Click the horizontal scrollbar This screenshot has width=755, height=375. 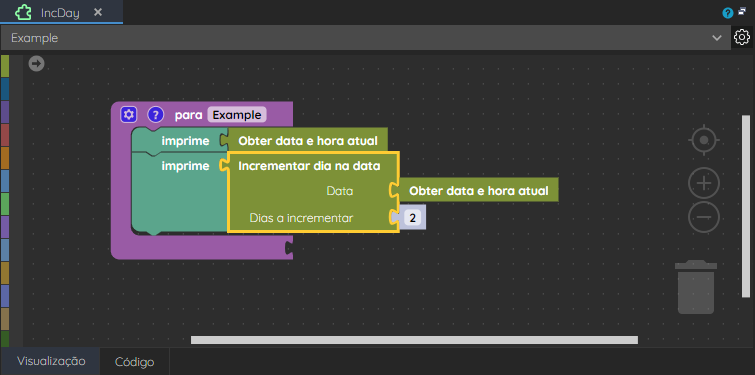click(x=414, y=340)
